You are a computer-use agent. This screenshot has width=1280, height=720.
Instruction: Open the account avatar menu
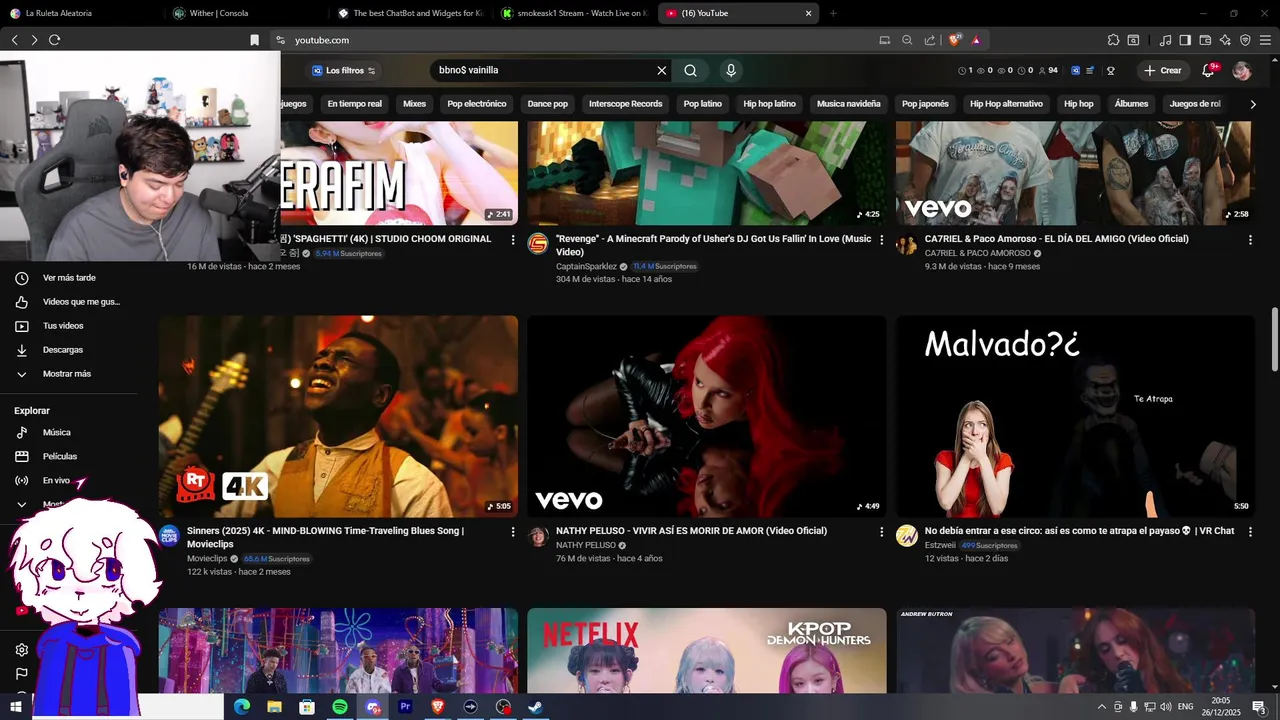click(1242, 71)
